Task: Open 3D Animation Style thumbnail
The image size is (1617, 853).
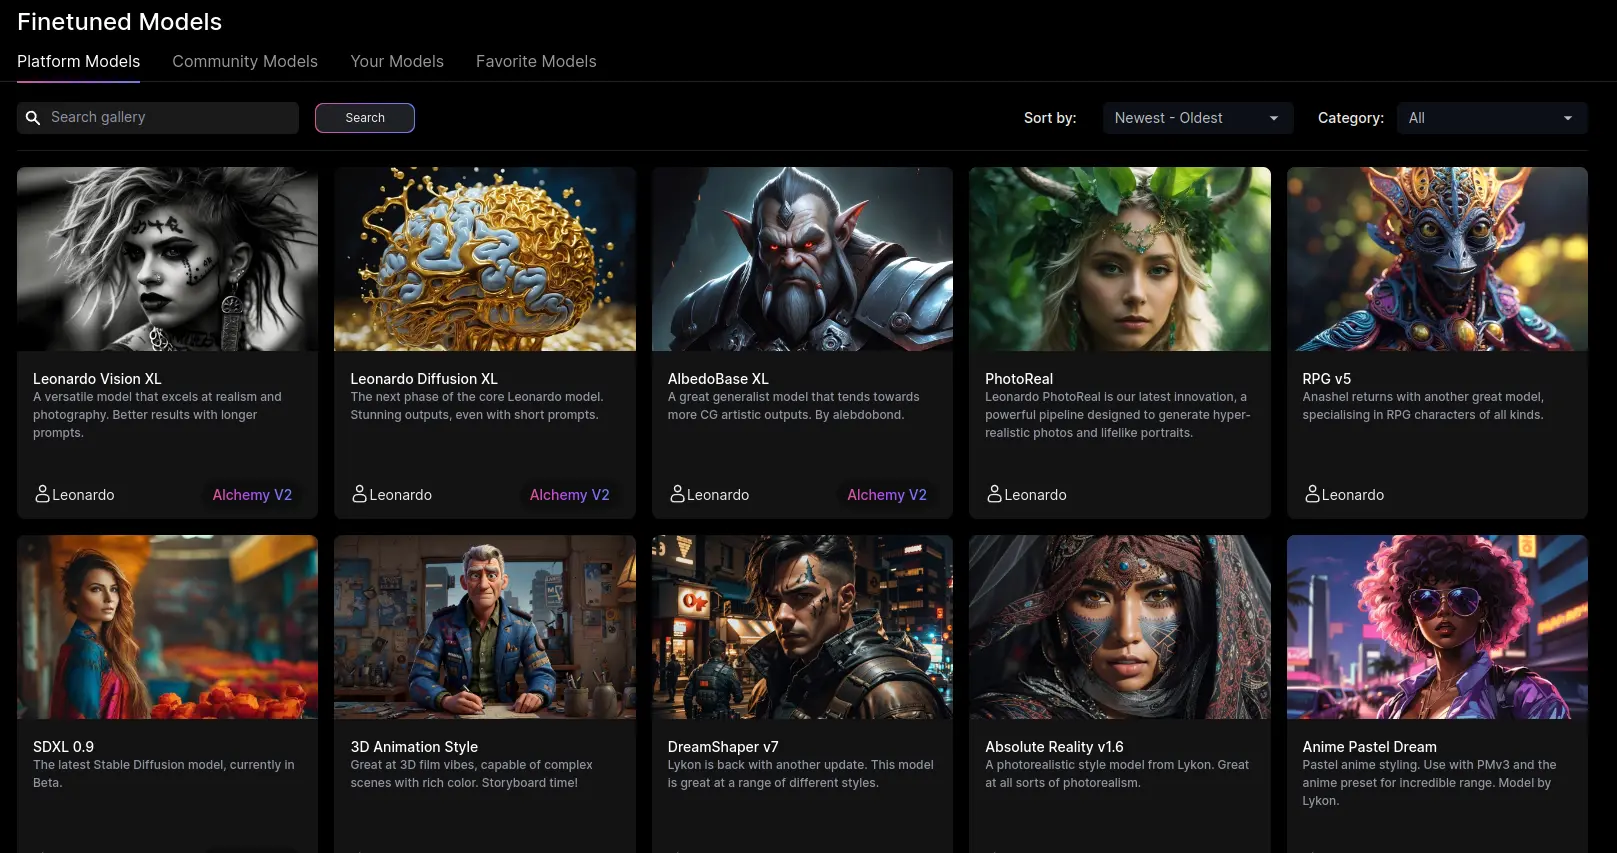Action: 485,627
